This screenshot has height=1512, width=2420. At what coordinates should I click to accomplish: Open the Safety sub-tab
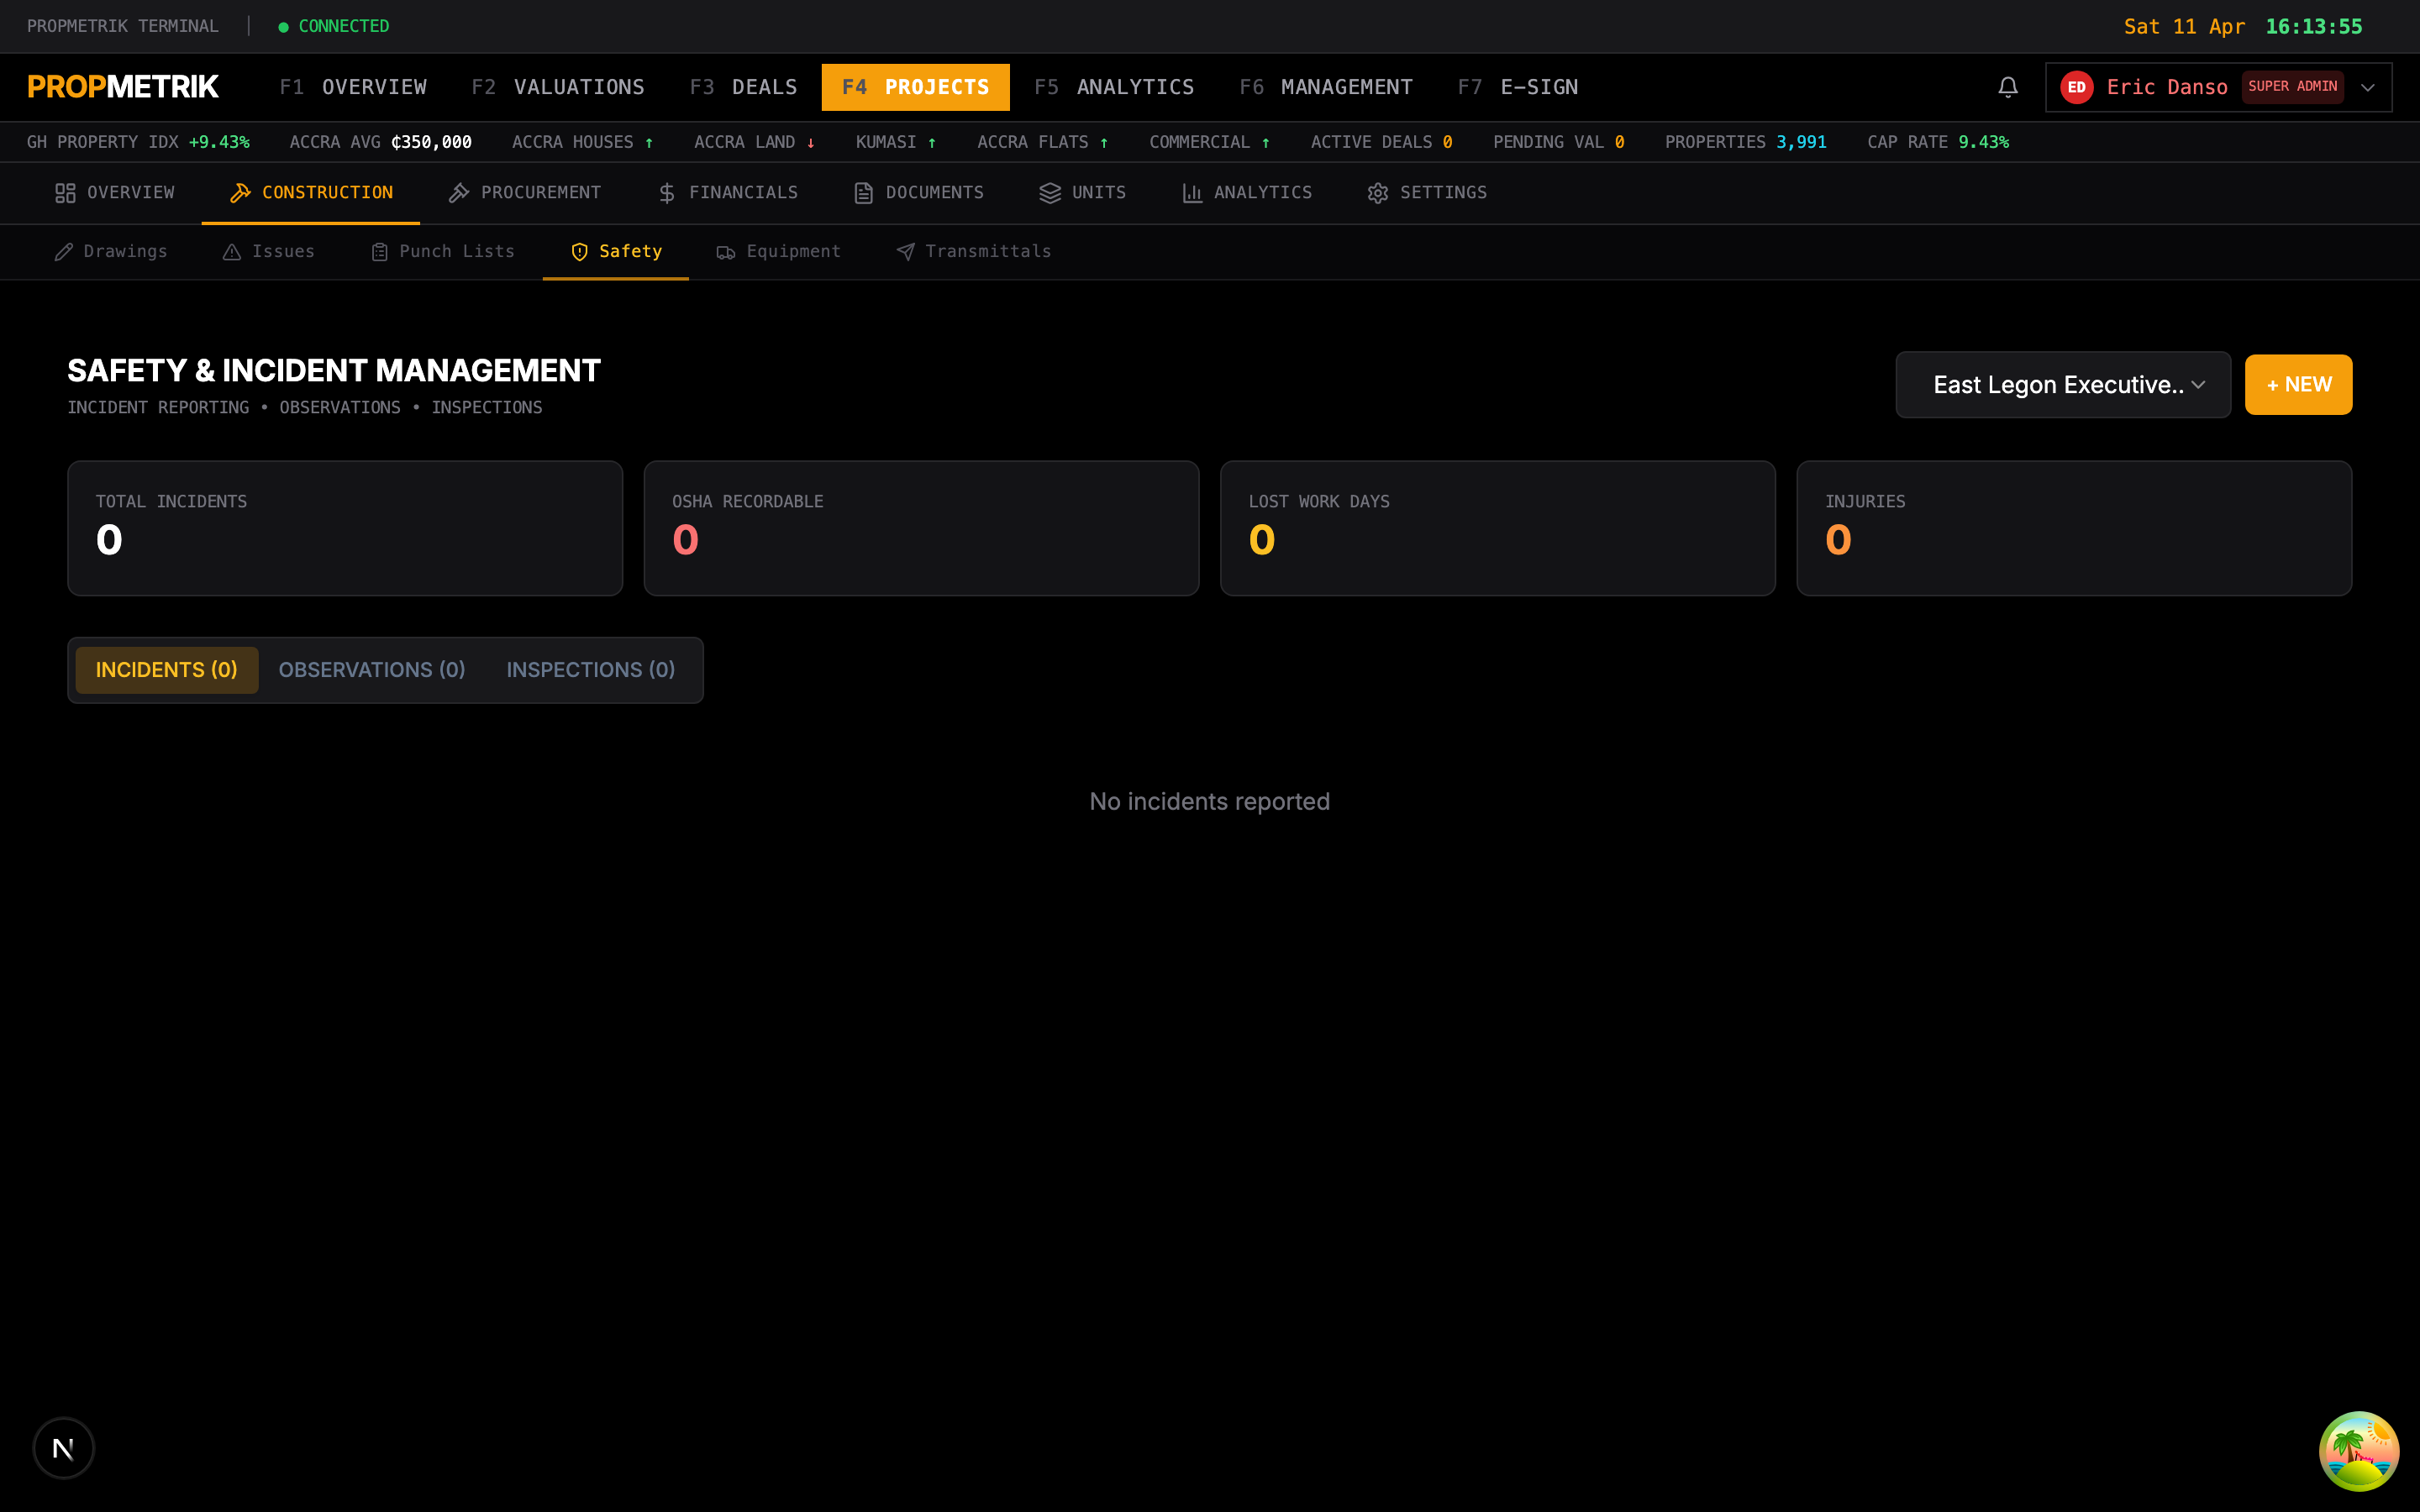pos(616,252)
